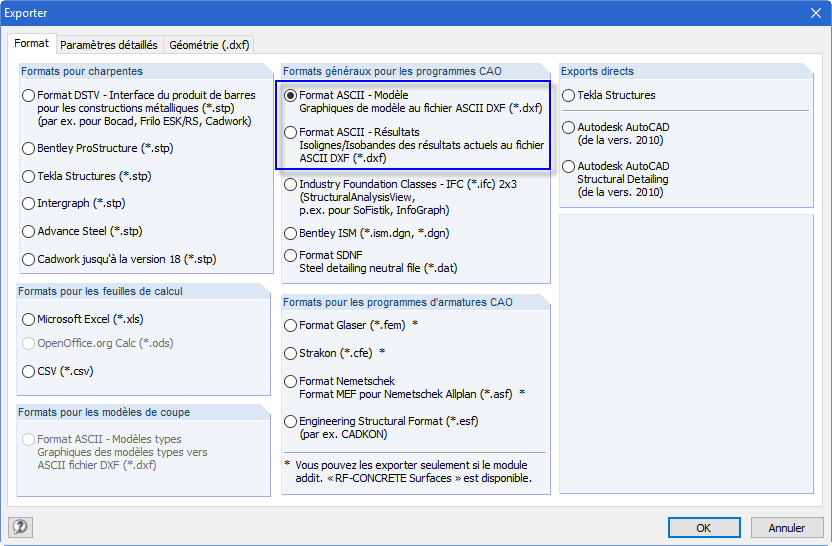This screenshot has width=832, height=546.
Task: Open the Paramètres détaillés tab
Action: point(109,45)
